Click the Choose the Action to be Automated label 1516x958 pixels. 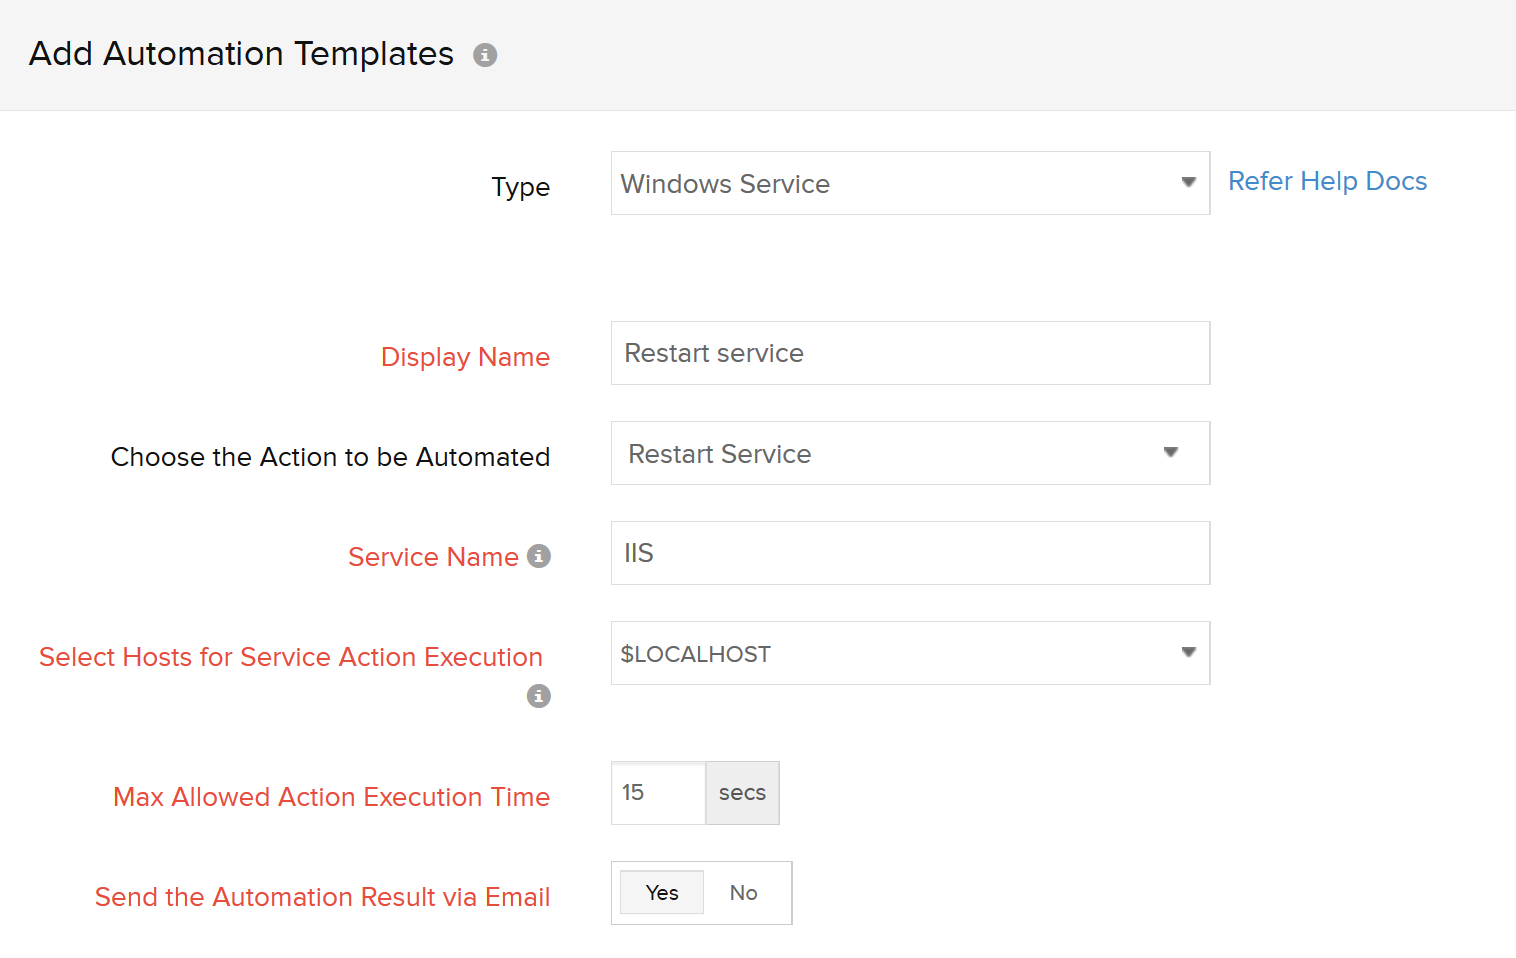[330, 457]
